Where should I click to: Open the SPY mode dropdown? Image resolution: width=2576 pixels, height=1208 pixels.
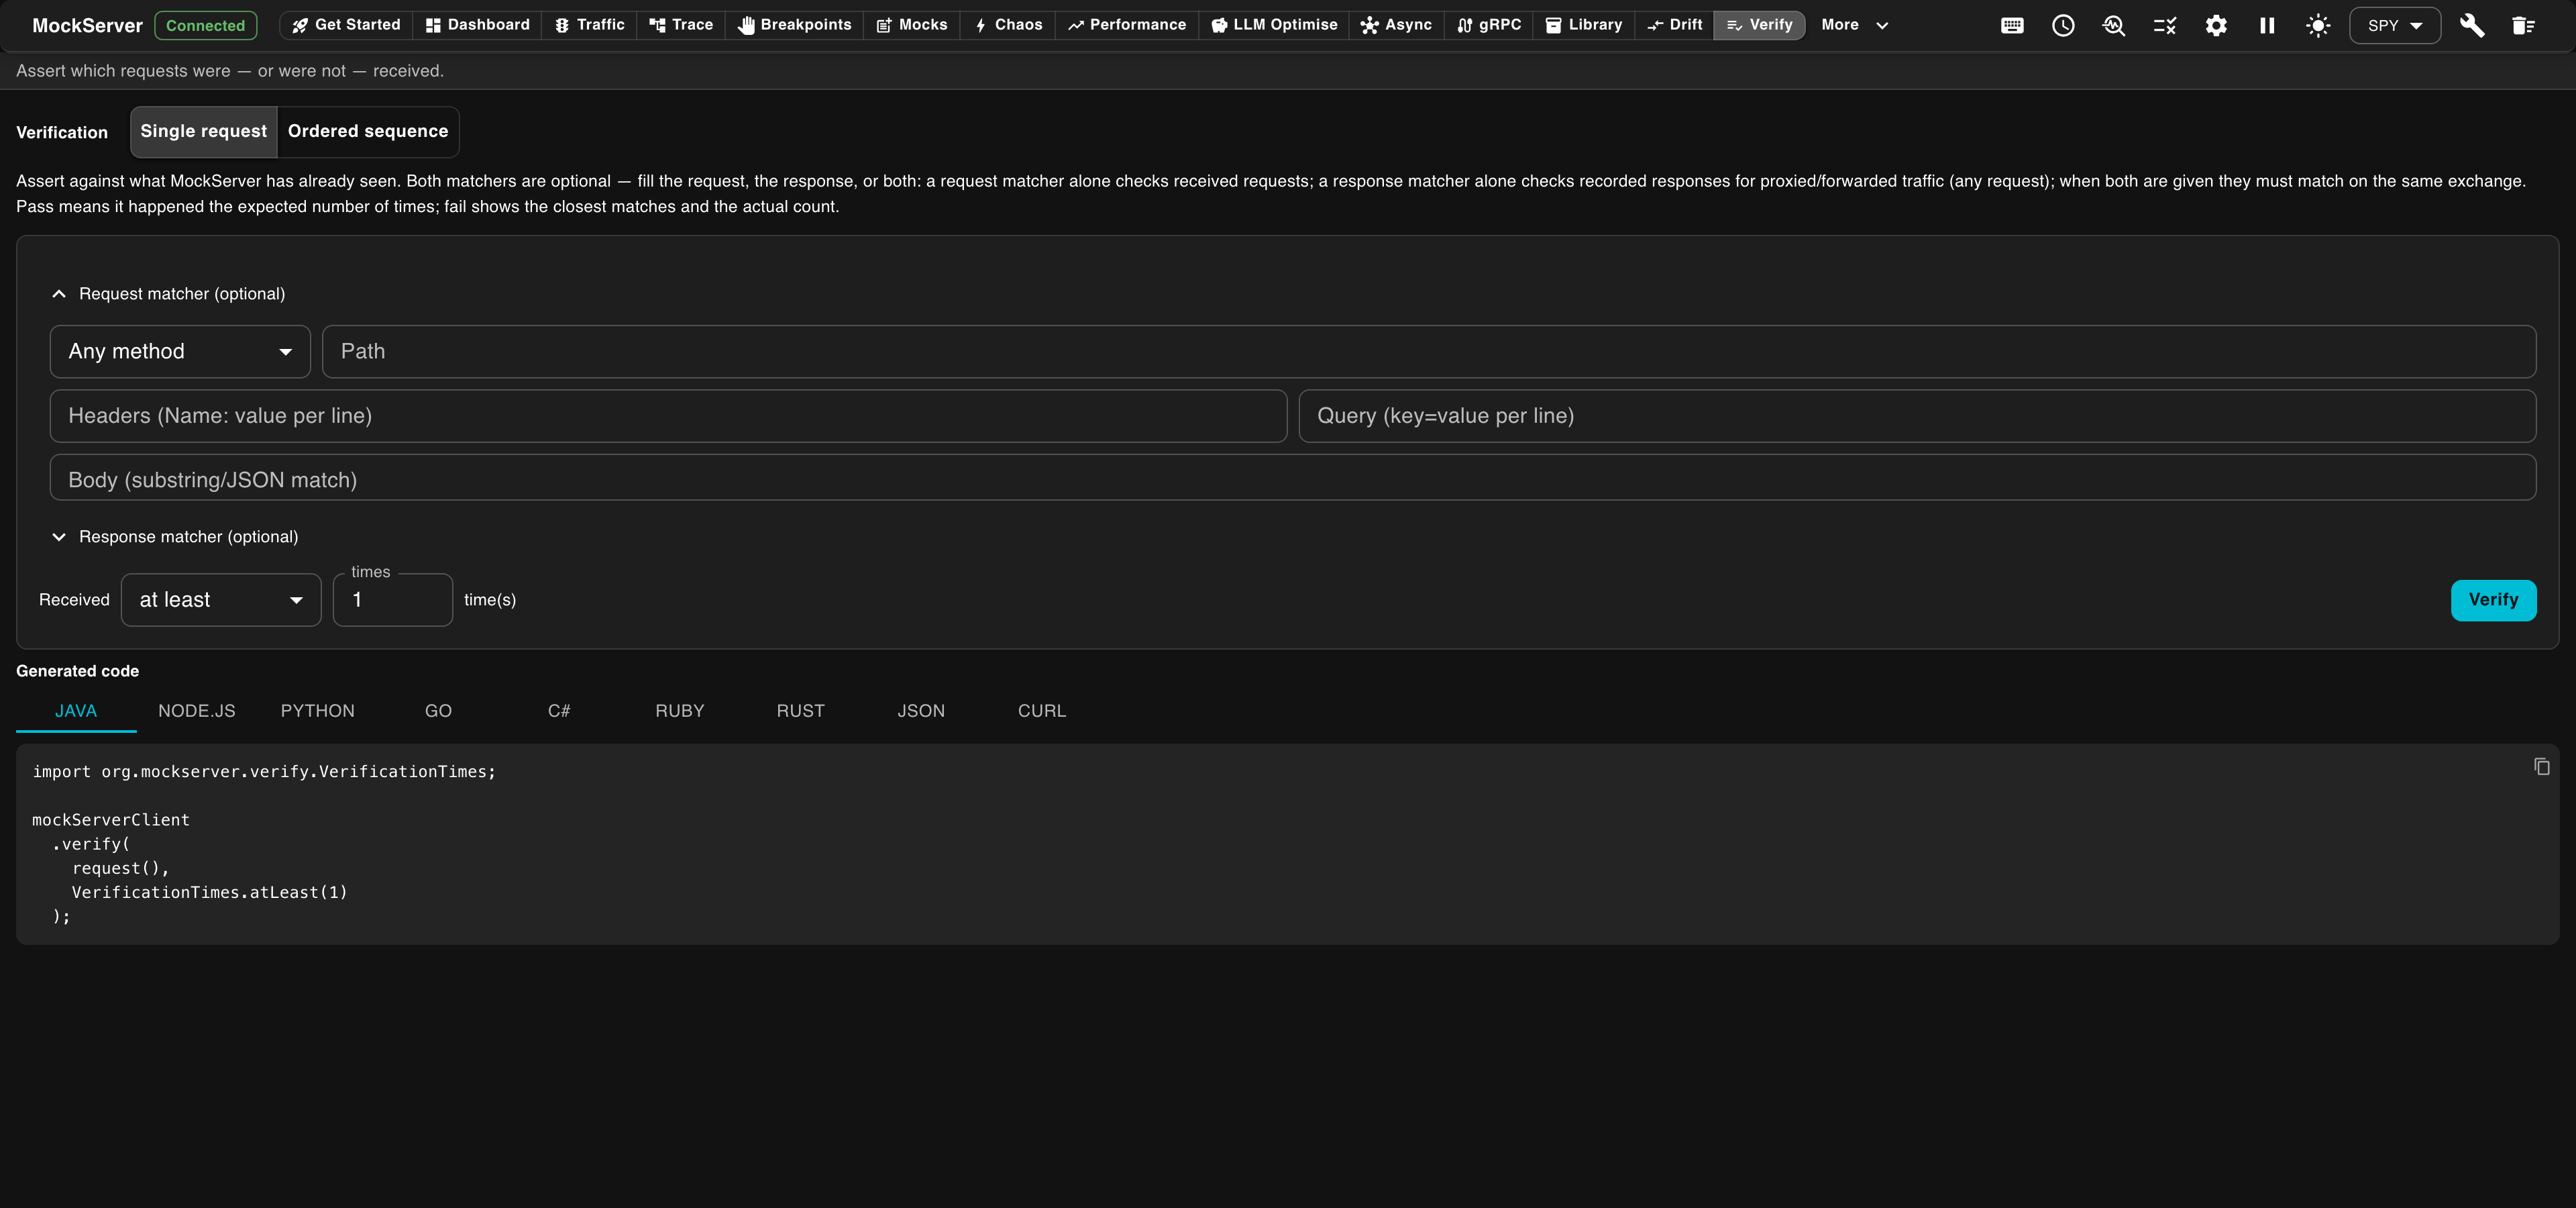tap(2395, 26)
